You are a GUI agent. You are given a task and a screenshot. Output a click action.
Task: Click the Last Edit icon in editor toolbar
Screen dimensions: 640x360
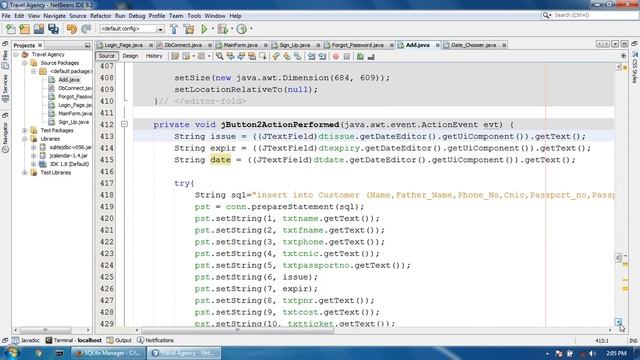click(x=175, y=56)
